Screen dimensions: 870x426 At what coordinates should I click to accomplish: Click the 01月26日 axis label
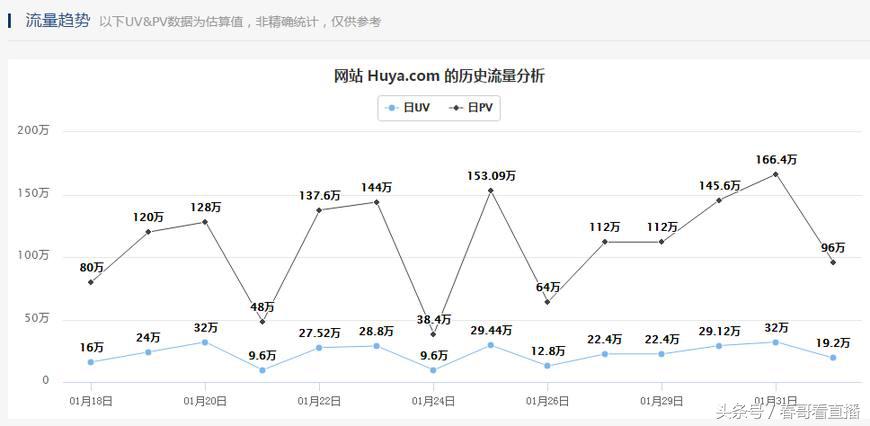(548, 400)
